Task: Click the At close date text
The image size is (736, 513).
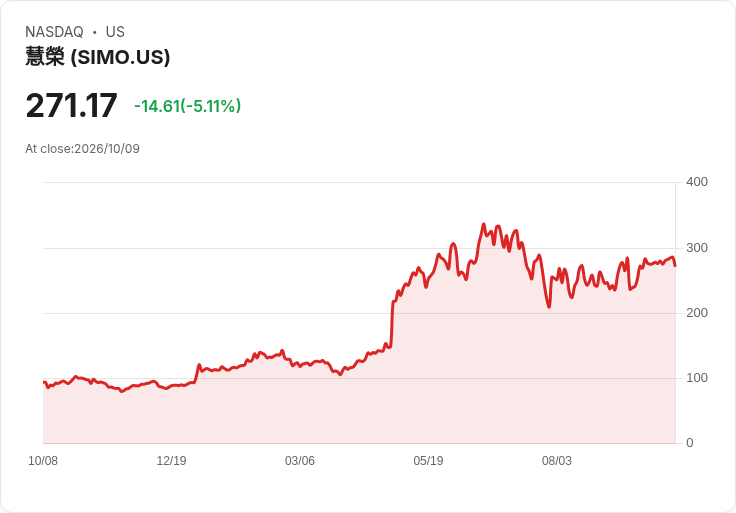Action: click(x=83, y=149)
